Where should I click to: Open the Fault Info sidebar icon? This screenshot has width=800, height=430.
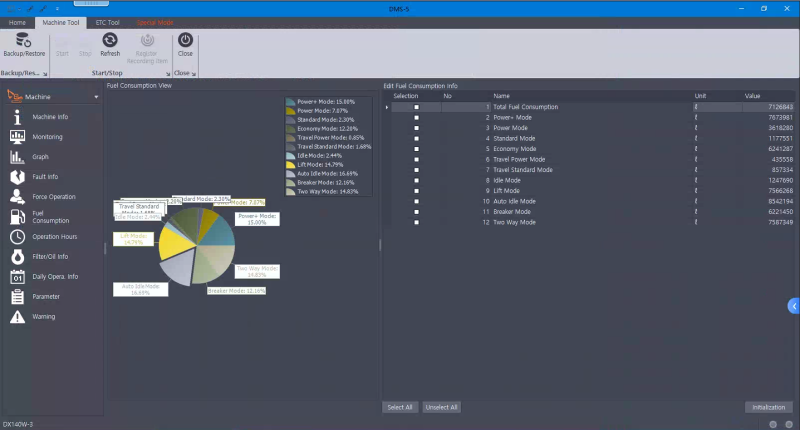click(x=17, y=177)
